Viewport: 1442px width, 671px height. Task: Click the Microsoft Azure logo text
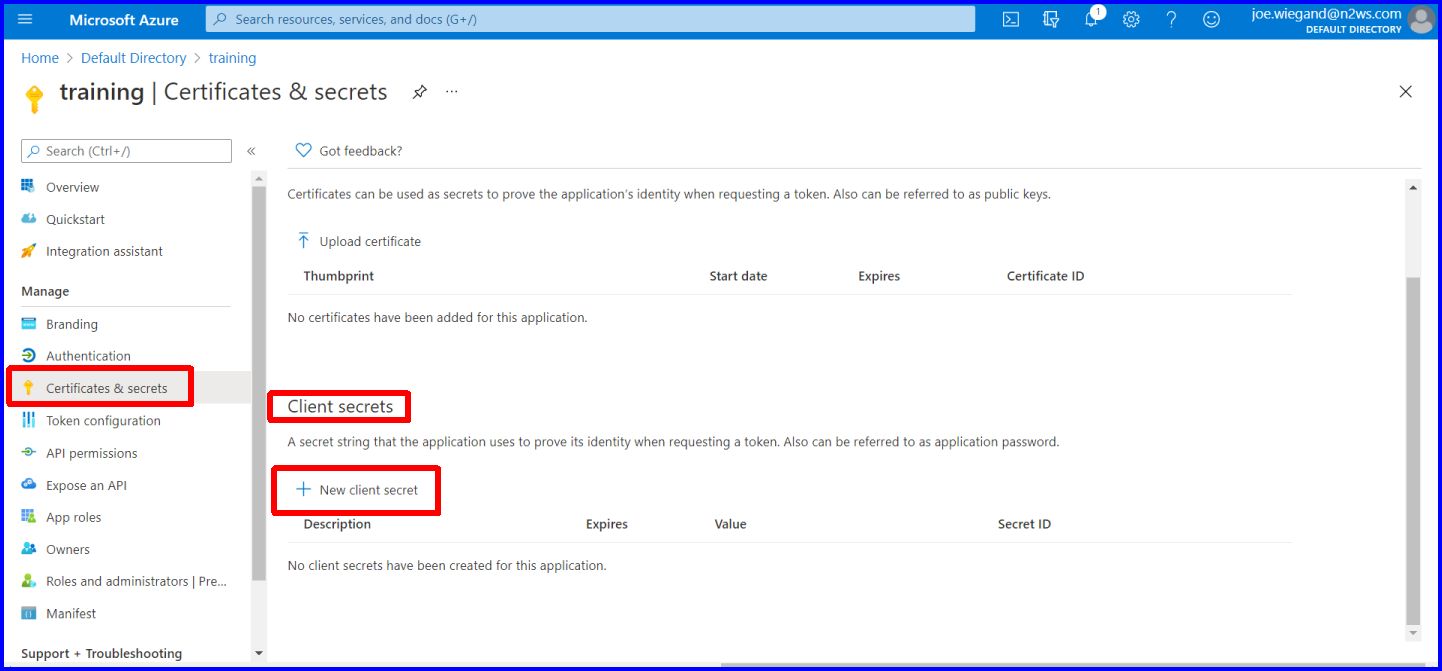pos(124,20)
